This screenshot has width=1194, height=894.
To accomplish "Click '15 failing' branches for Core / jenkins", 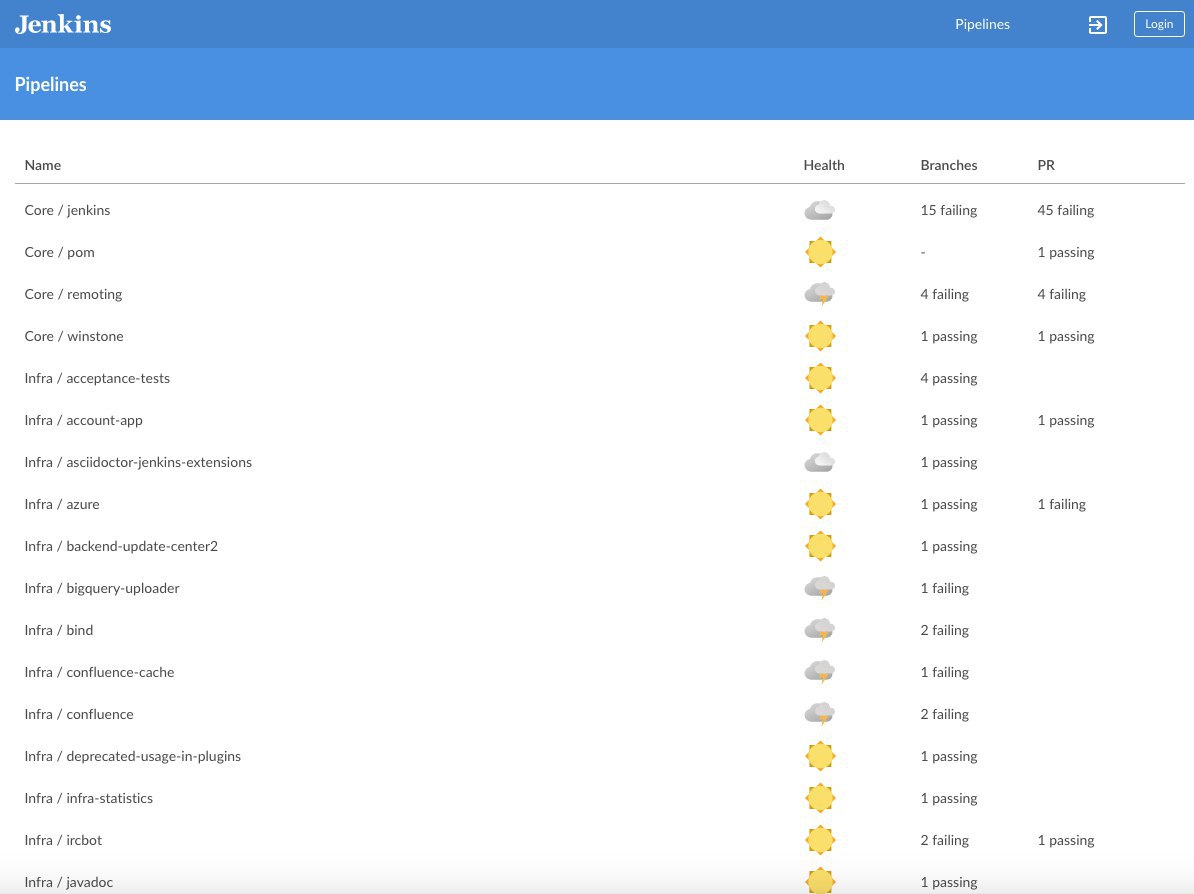I will tap(949, 210).
